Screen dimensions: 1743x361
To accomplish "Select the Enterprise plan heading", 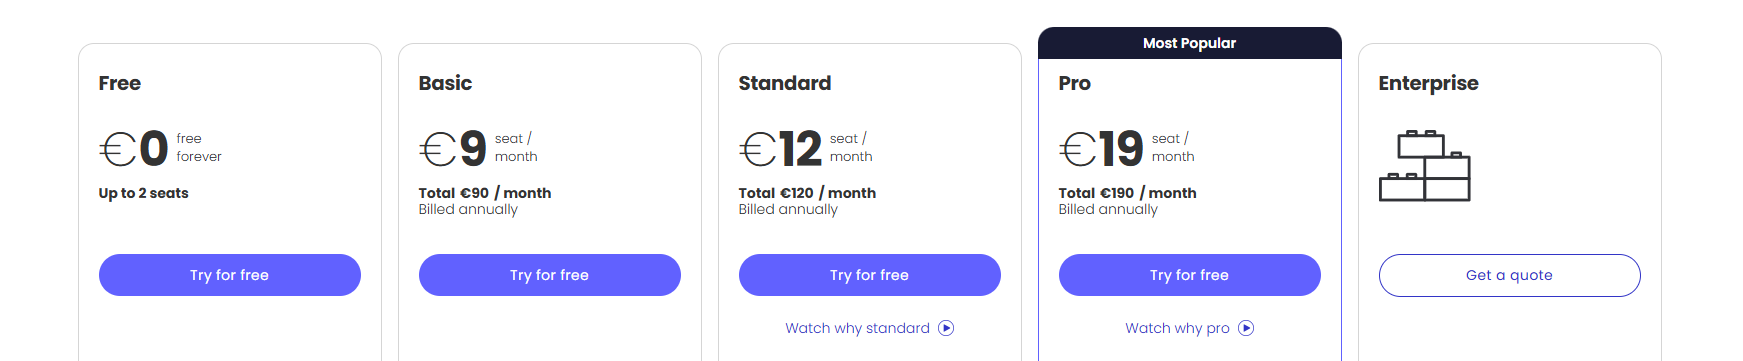I will pos(1428,84).
